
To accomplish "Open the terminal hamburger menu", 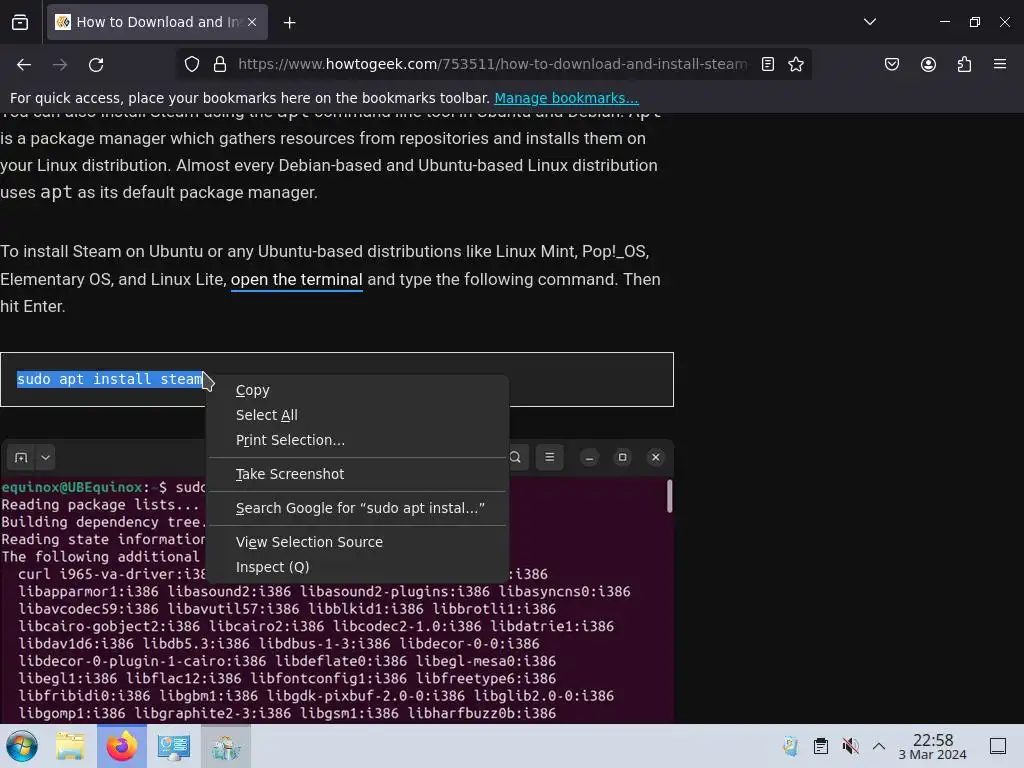I will click(550, 457).
